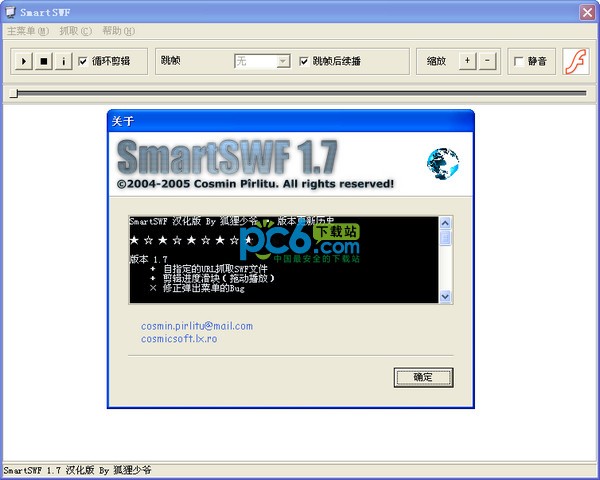Click the 确定 button in the About dialog
The width and height of the screenshot is (600, 480).
[x=423, y=377]
